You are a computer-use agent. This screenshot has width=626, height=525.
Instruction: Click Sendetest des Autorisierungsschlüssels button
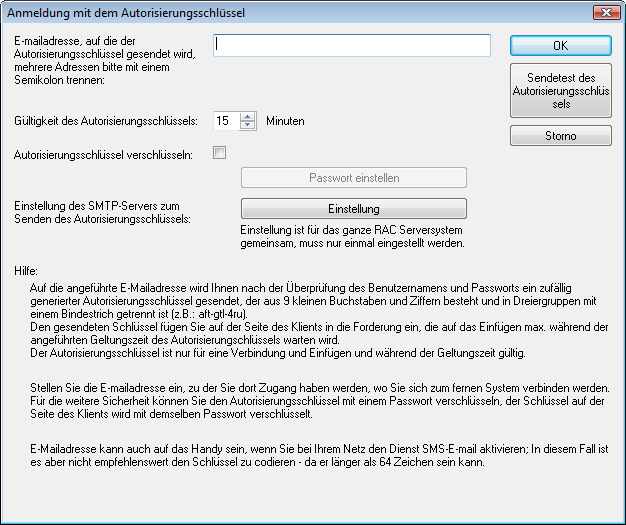[561, 91]
